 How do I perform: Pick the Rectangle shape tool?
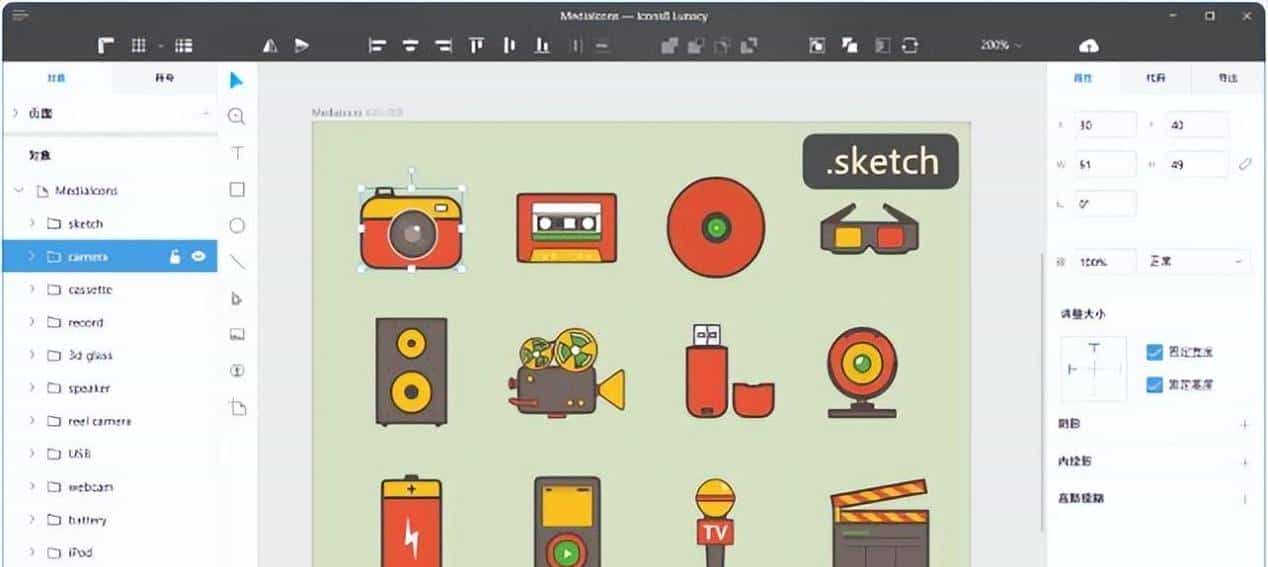coord(237,189)
